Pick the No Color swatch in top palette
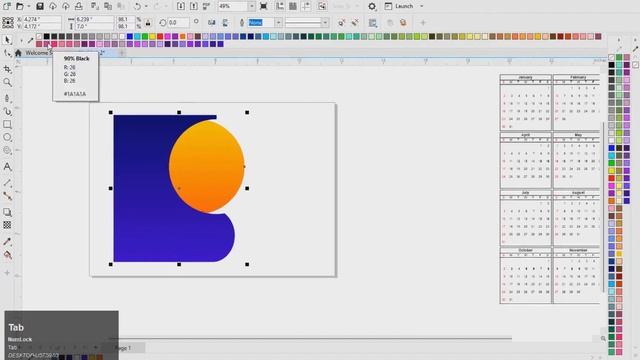The image size is (640, 360). pos(39,36)
